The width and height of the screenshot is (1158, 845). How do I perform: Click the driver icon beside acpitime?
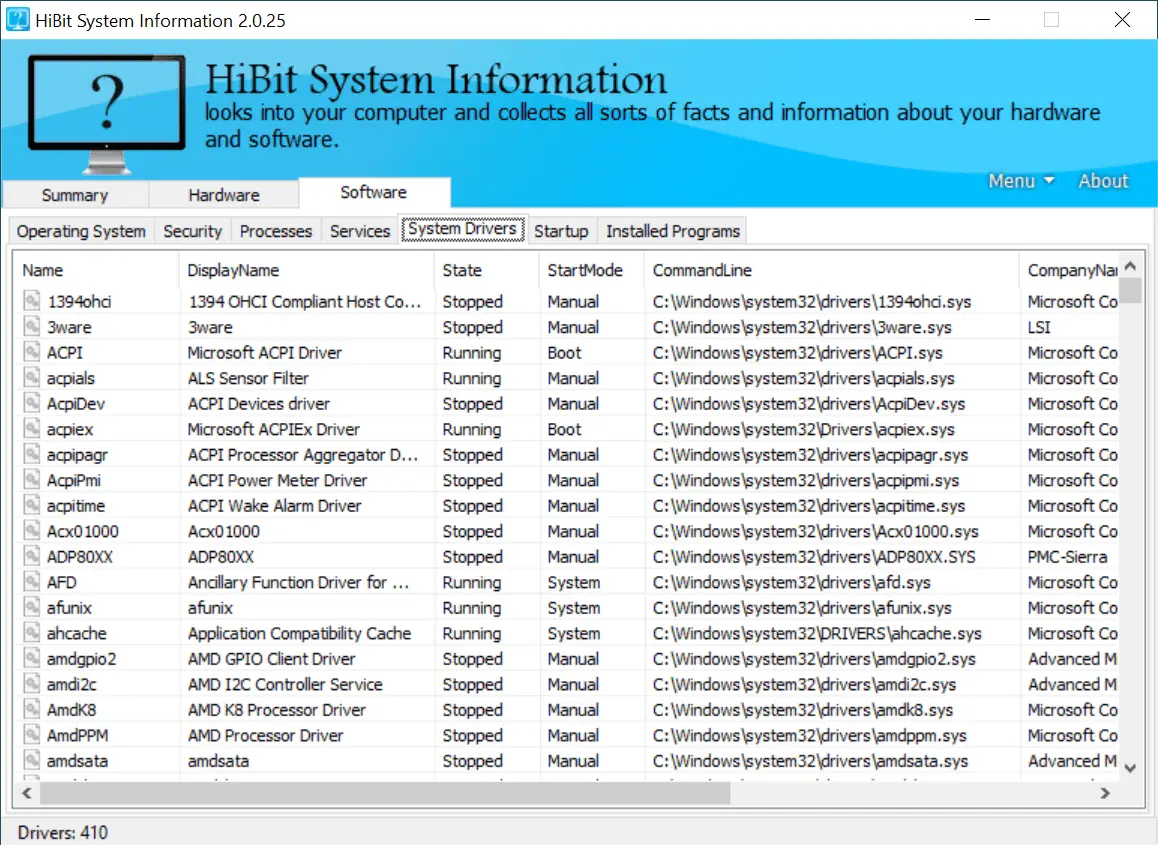[32, 504]
